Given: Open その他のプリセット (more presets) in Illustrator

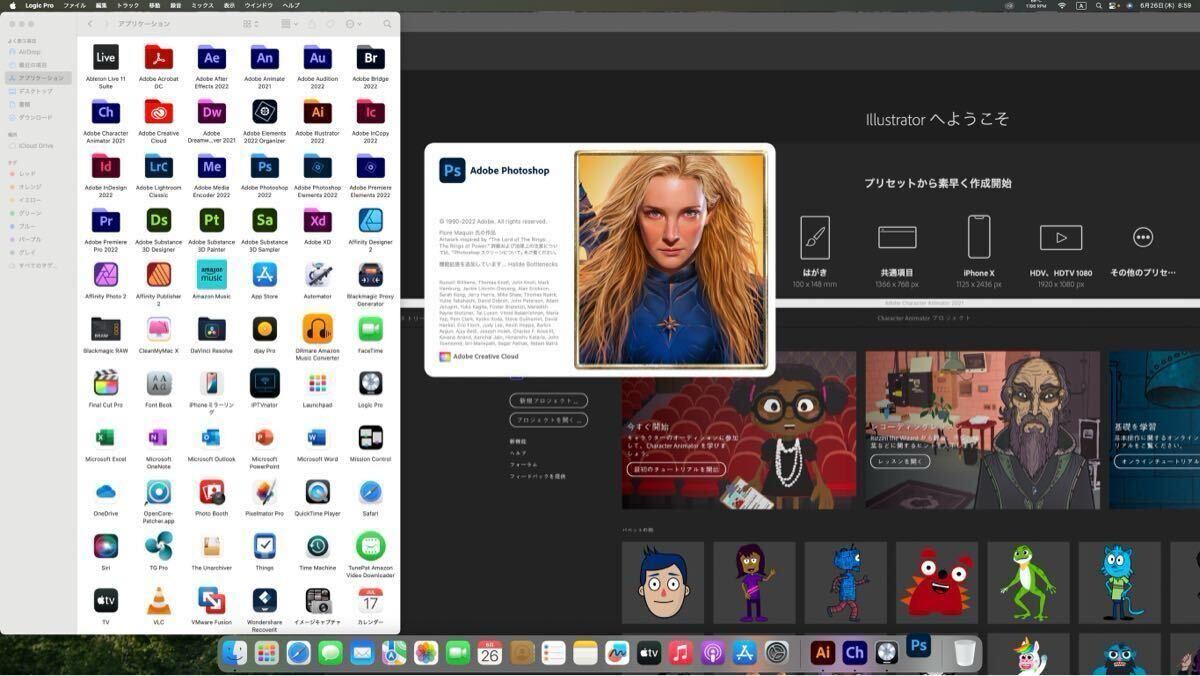Looking at the screenshot, I should tap(1143, 238).
